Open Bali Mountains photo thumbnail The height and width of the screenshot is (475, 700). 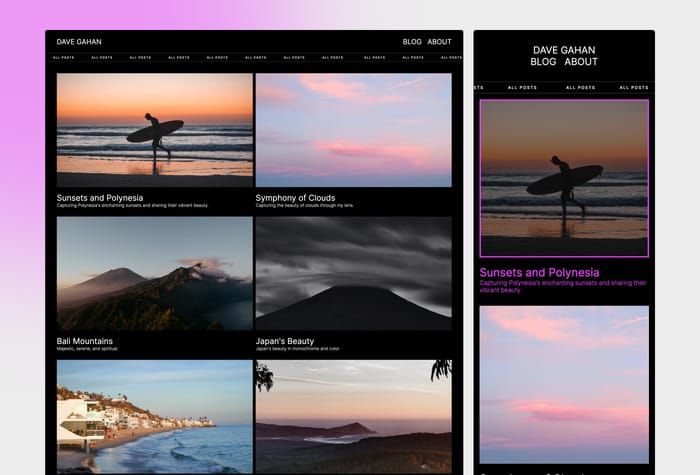point(154,273)
